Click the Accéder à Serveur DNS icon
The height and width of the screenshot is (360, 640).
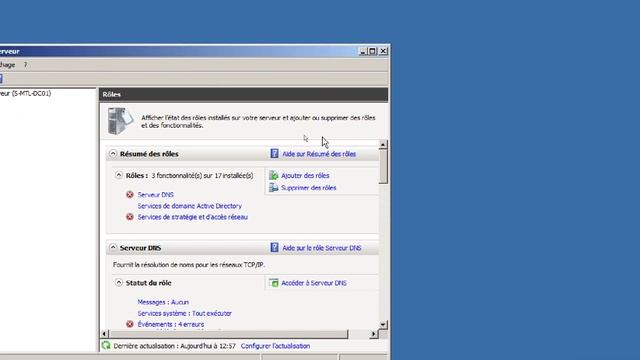click(273, 283)
